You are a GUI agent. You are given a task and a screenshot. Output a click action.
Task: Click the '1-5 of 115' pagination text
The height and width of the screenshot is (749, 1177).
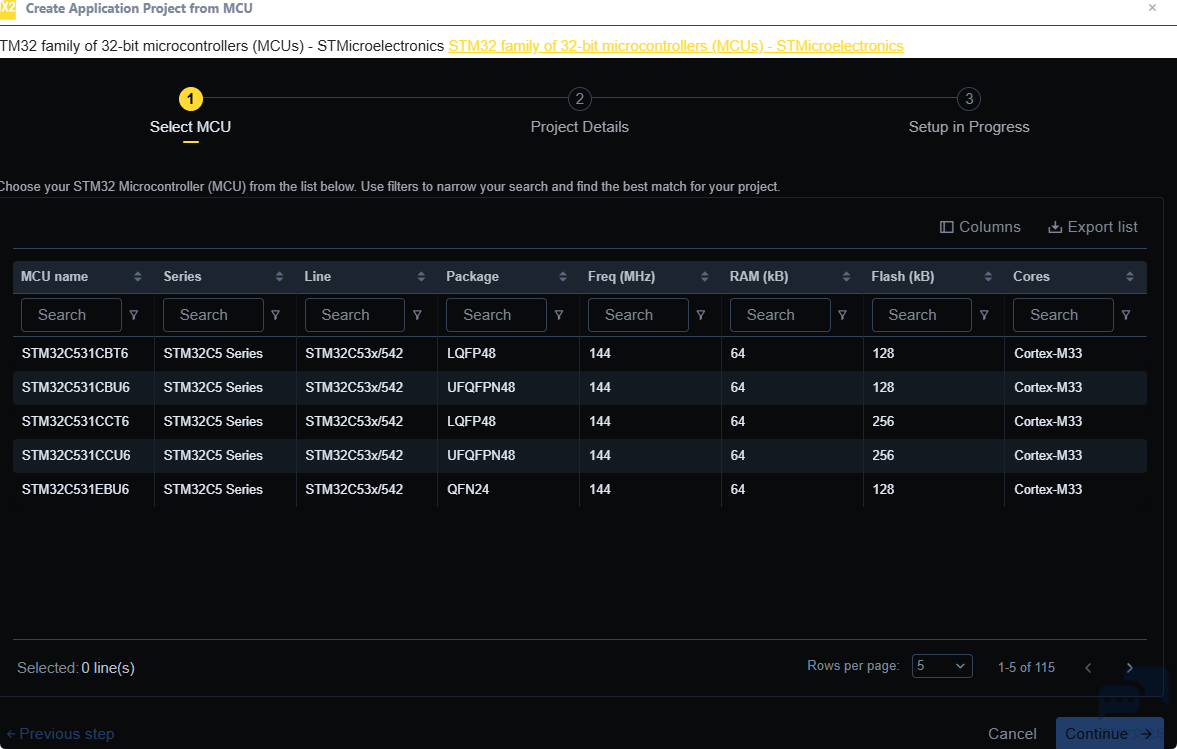[1026, 667]
